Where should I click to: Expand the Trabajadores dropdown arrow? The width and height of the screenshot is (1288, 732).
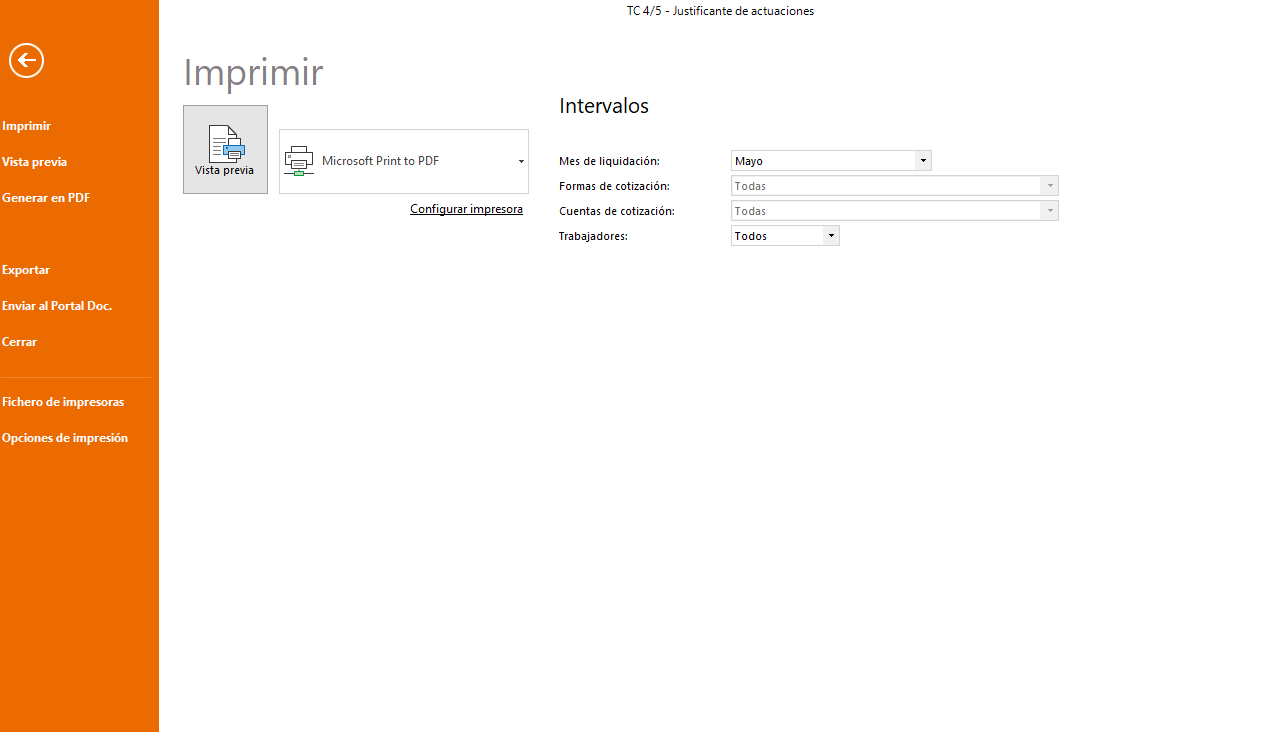[x=830, y=236]
